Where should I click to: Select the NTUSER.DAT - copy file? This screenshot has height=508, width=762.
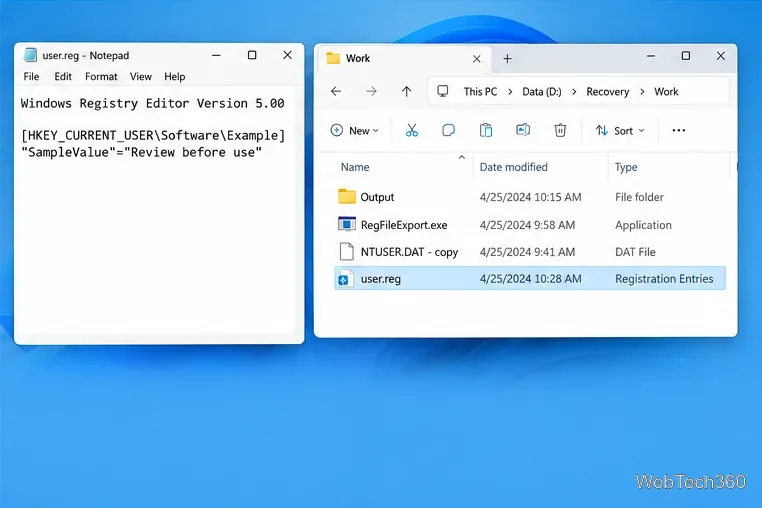coord(530,252)
